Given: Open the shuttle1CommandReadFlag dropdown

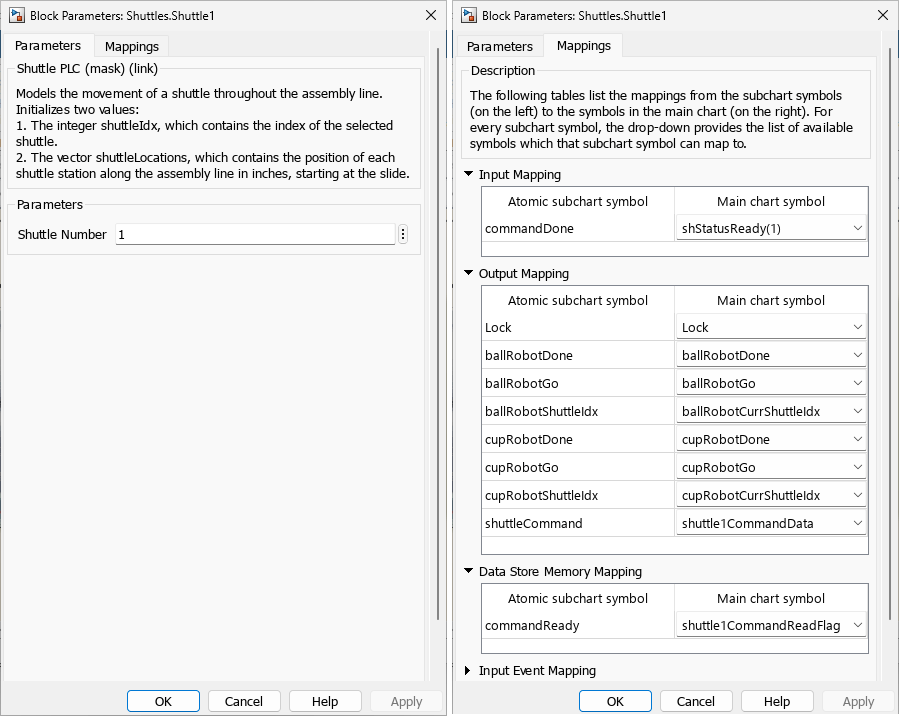Looking at the screenshot, I should [771, 625].
